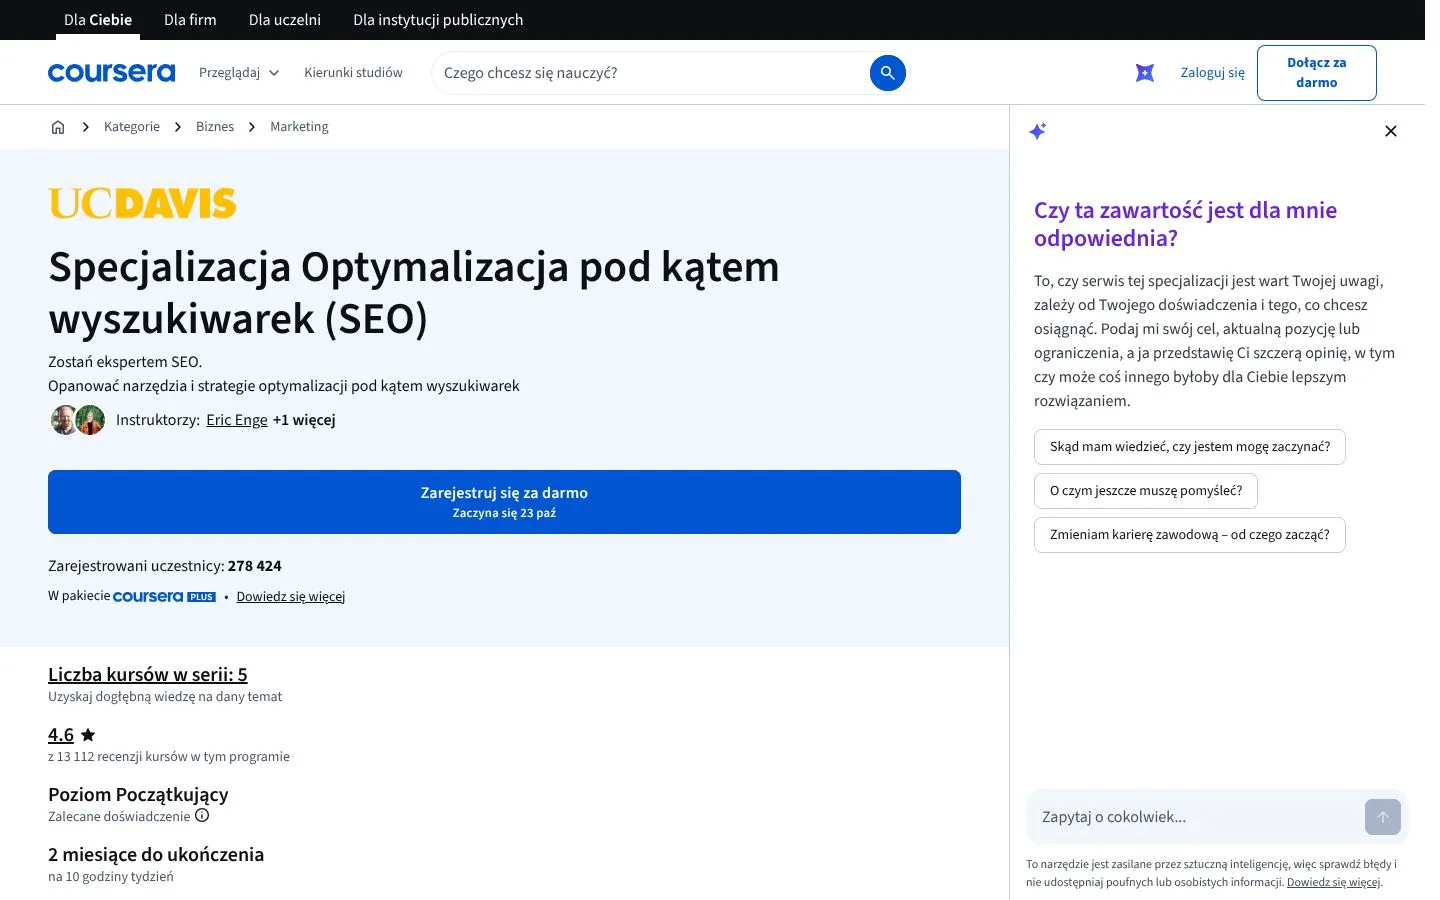Select suggestion Skąd mam wiedzieć, czy jestem mogę zaczynać?
The width and height of the screenshot is (1440, 900).
tap(1190, 447)
